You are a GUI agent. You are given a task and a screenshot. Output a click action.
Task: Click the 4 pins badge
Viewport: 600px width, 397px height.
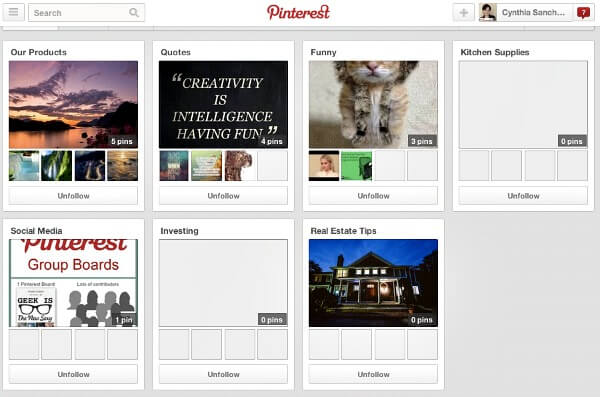[272, 142]
